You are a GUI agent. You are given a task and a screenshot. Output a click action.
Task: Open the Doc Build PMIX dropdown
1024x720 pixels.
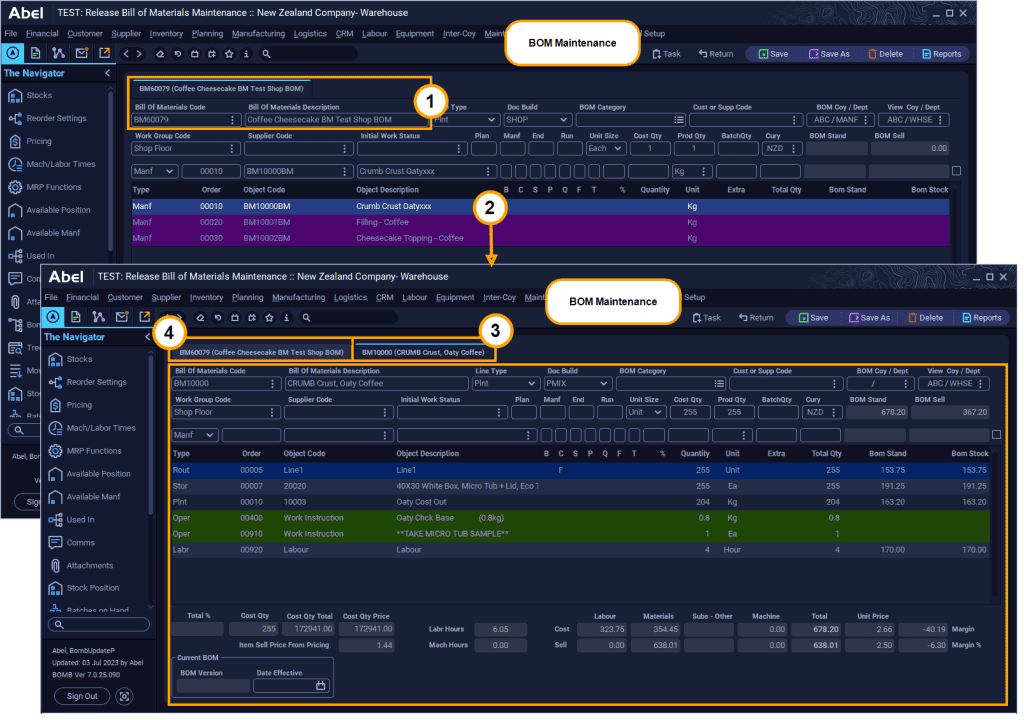pos(604,384)
